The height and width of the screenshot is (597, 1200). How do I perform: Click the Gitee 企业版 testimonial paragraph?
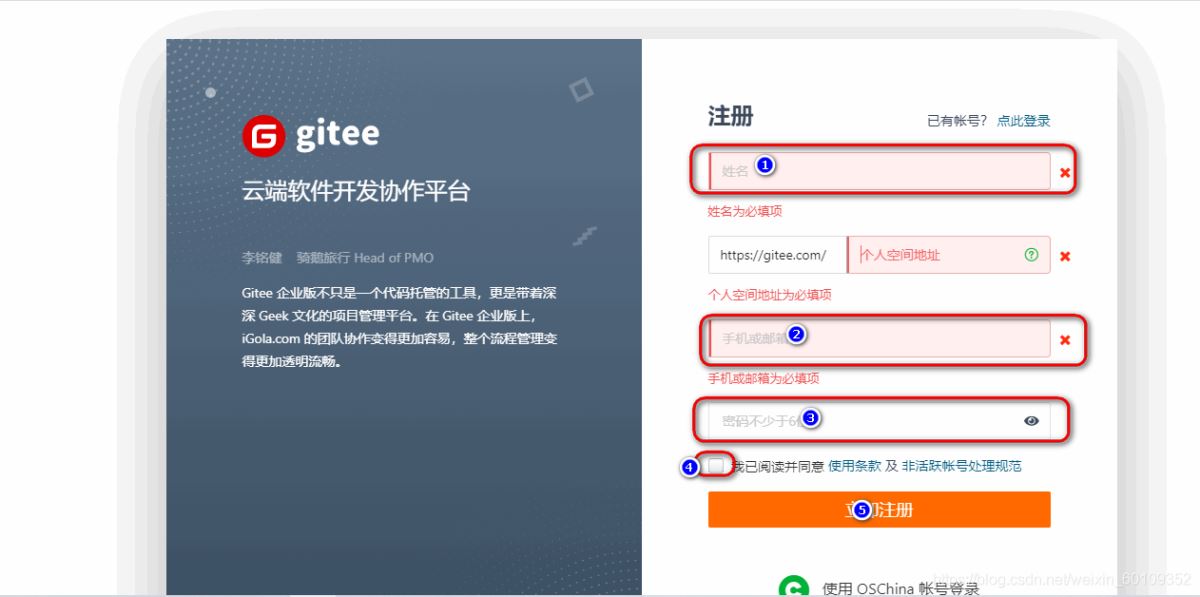[400, 327]
